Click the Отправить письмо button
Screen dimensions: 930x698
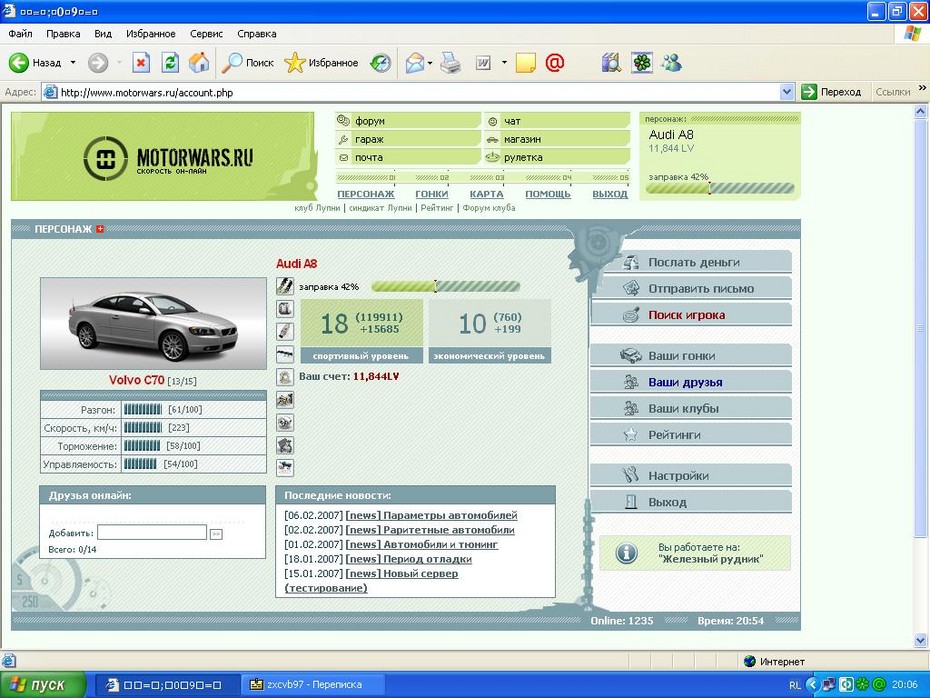pos(692,289)
